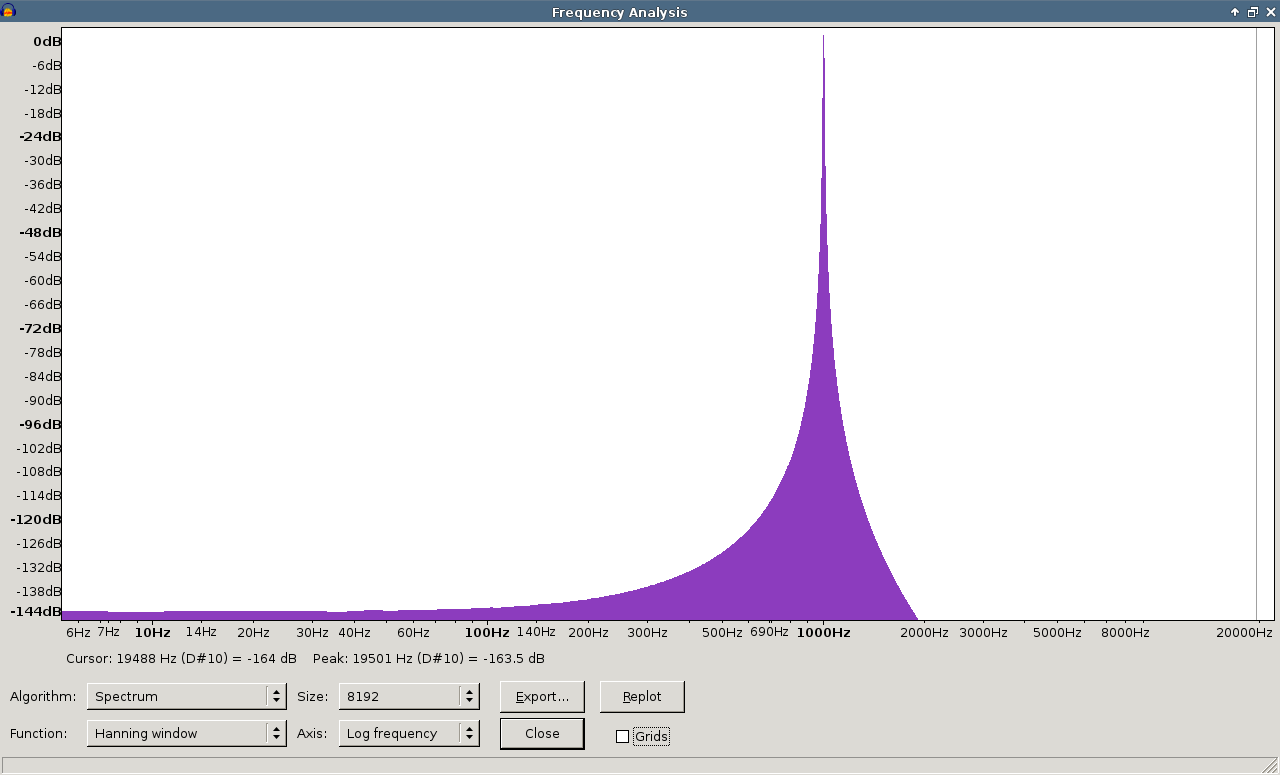Click the vertical cursor line near 20000Hz
The width and height of the screenshot is (1280, 775).
[1256, 320]
